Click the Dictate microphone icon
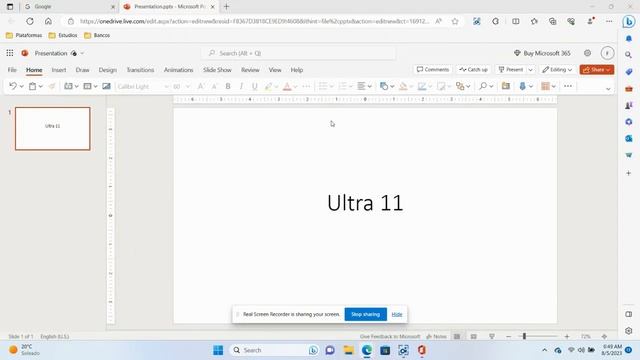The height and width of the screenshot is (360, 640). [x=522, y=86]
